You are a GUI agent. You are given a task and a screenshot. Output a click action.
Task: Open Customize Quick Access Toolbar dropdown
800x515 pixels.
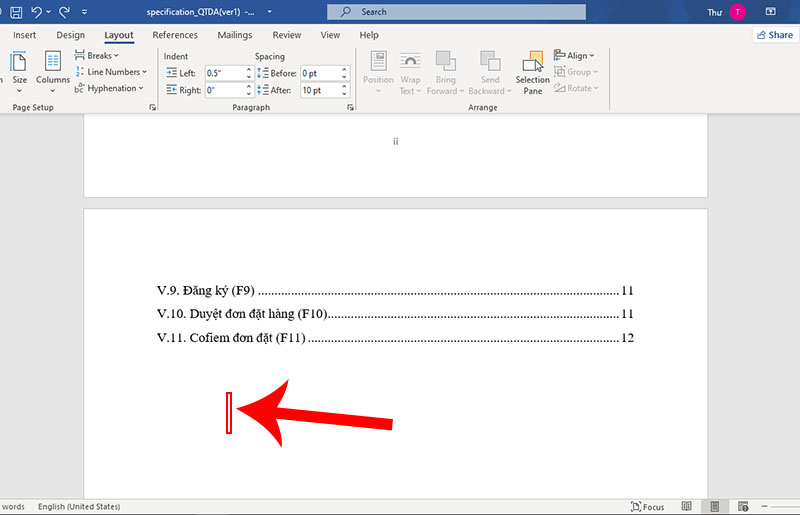84,12
